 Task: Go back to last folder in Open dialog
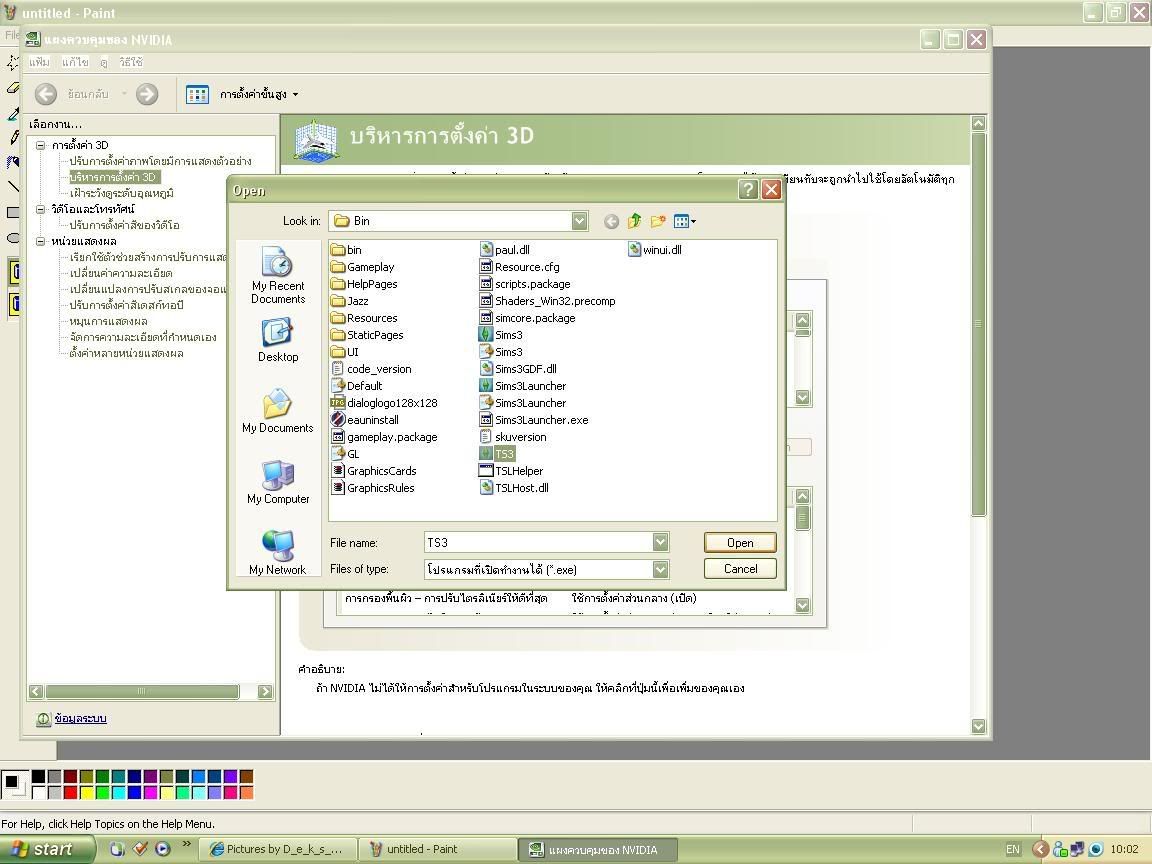[611, 221]
